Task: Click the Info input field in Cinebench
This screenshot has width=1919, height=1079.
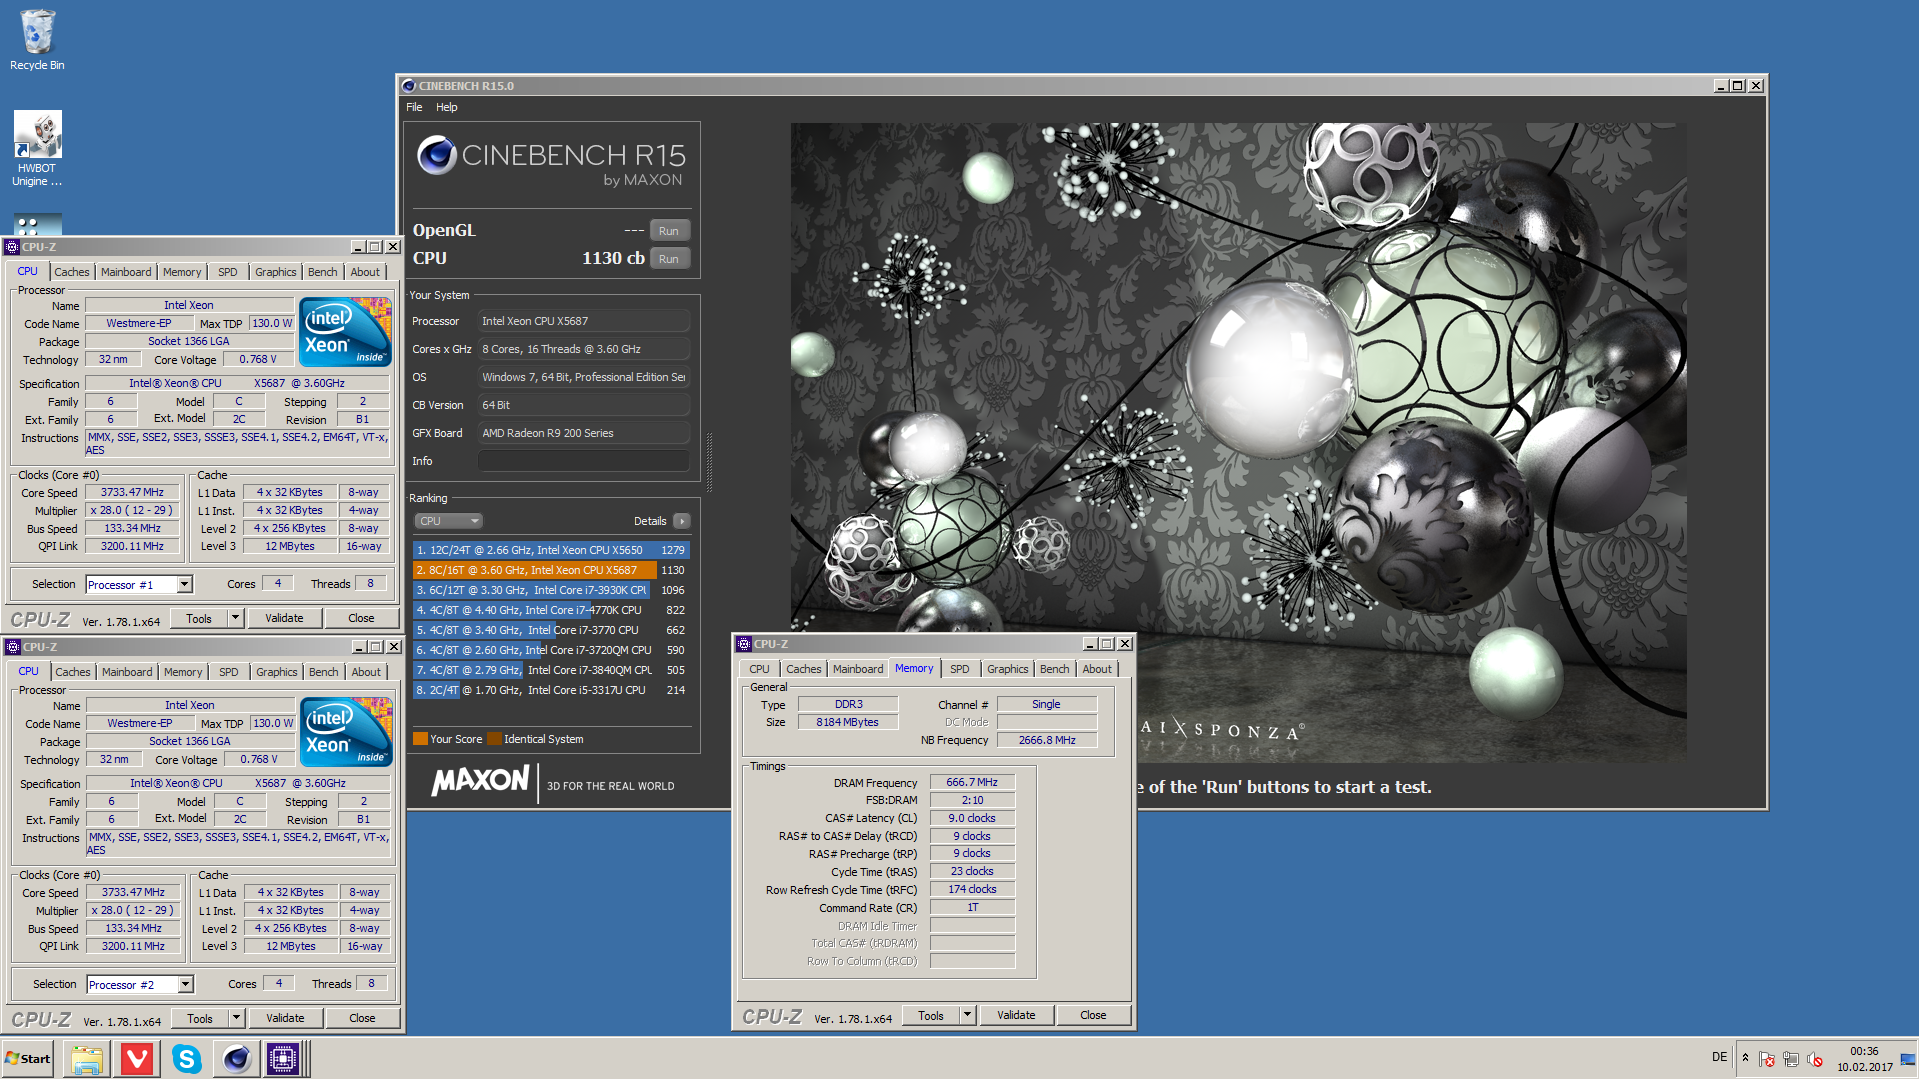Action: [x=584, y=461]
